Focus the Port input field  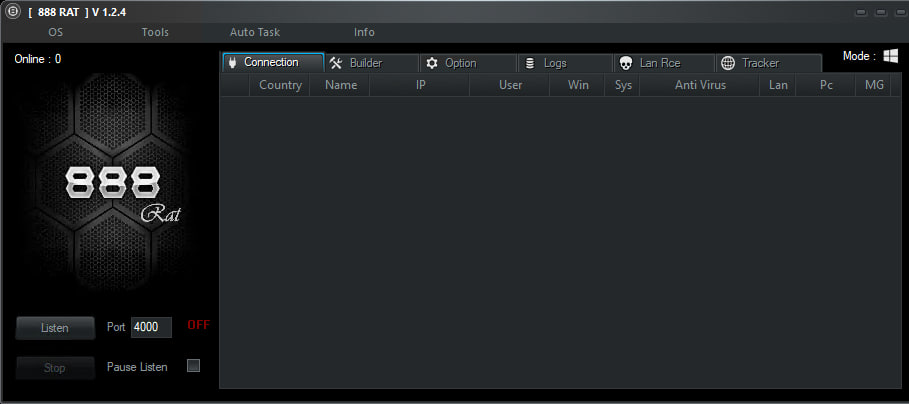pos(151,327)
